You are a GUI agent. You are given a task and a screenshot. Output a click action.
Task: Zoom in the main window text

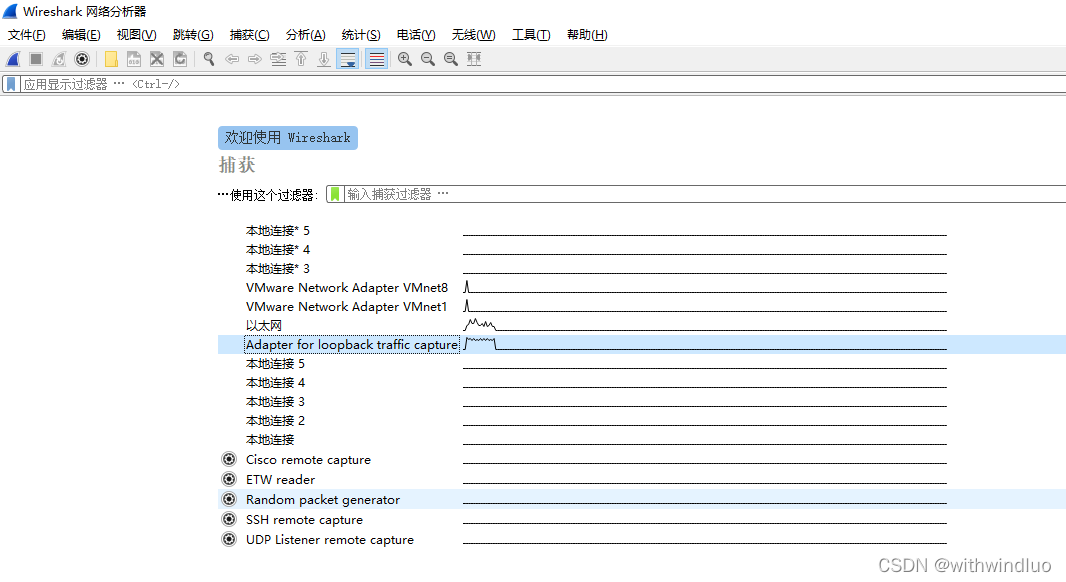[405, 59]
